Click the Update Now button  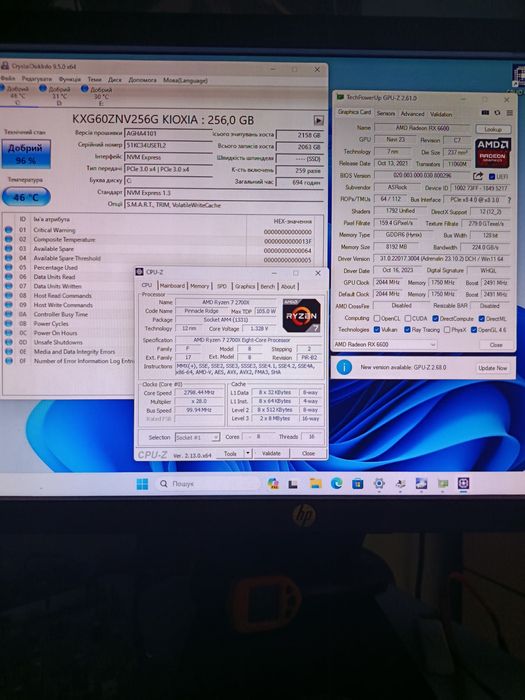click(x=492, y=368)
